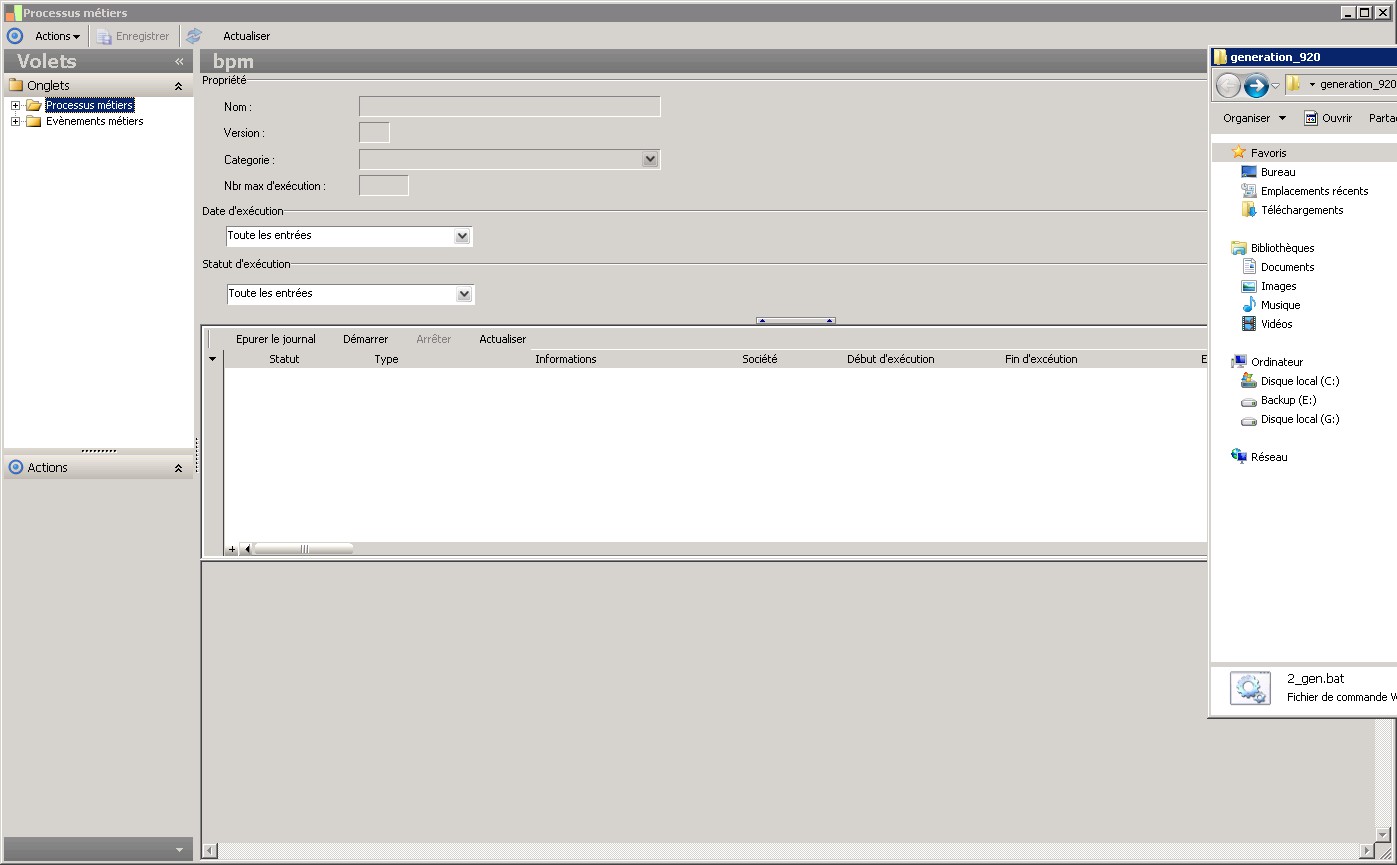Open Images library in Explorer

pyautogui.click(x=1278, y=286)
